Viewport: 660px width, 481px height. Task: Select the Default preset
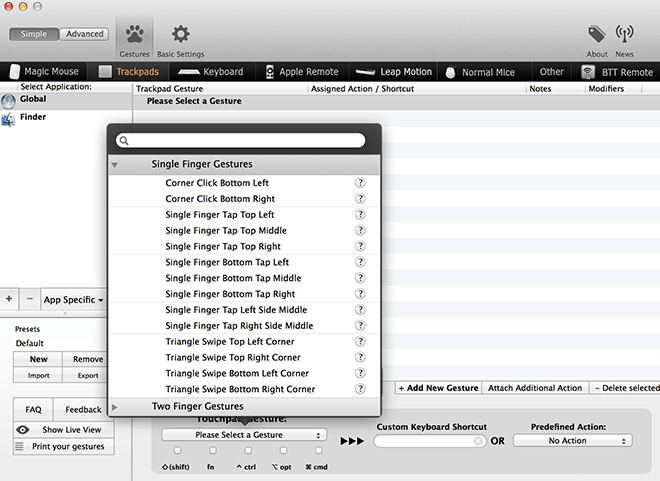29,343
